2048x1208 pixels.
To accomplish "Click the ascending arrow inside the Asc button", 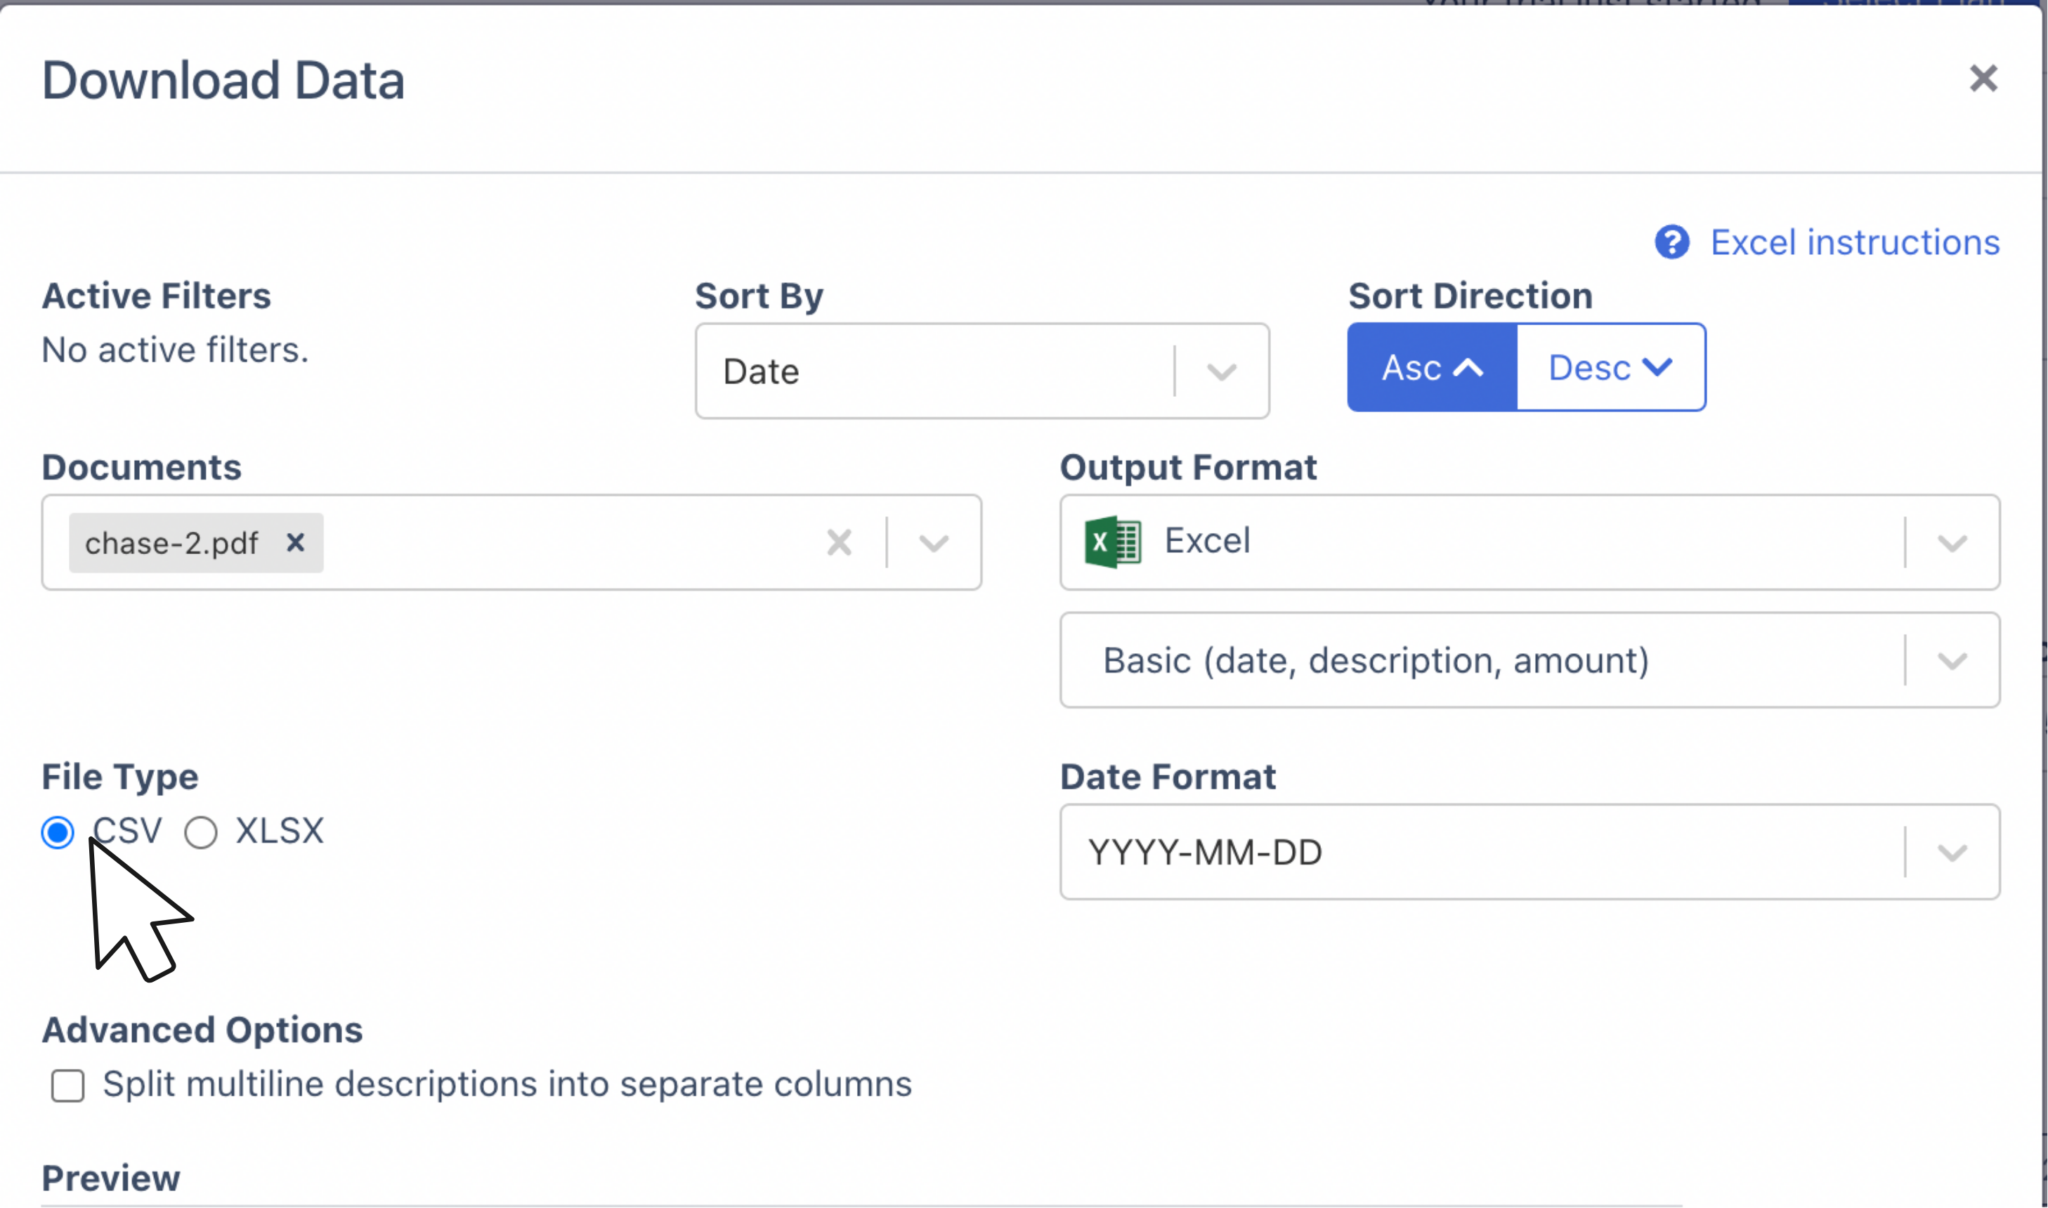I will pyautogui.click(x=1468, y=367).
